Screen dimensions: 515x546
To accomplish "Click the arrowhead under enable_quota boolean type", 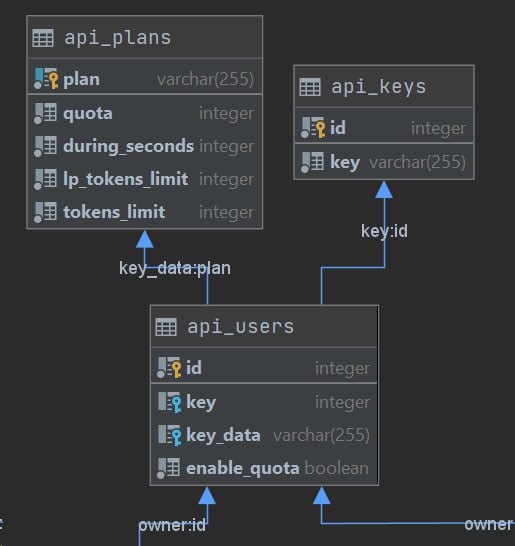I will [x=321, y=496].
